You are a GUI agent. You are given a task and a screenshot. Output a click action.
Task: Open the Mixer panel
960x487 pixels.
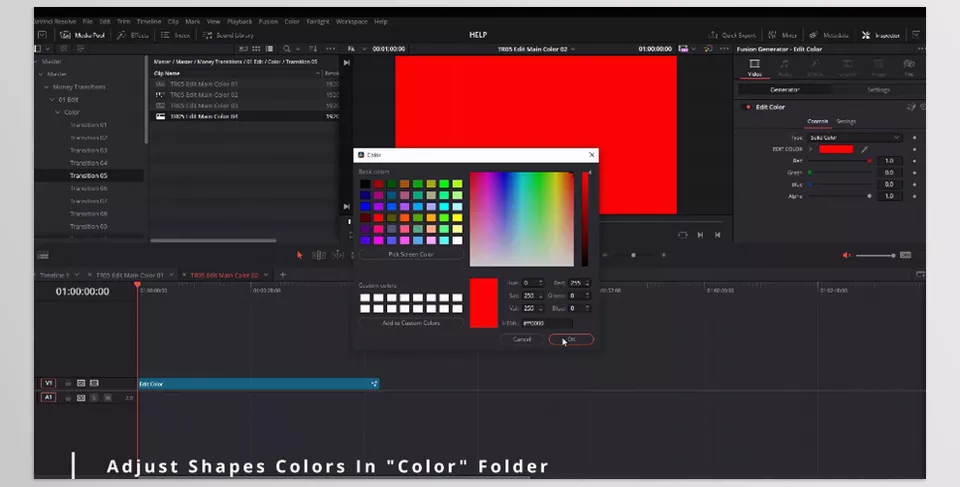[x=782, y=36]
